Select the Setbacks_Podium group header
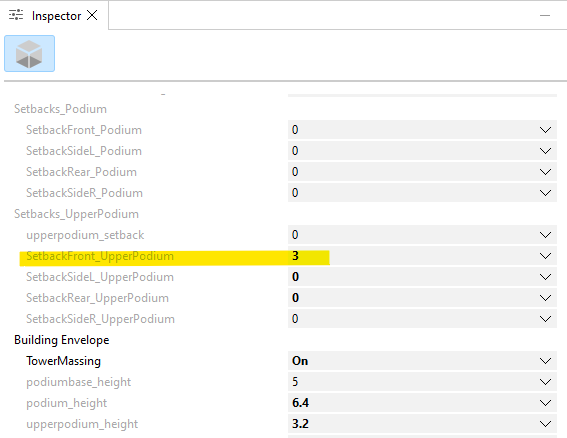567x438 pixels. coord(60,109)
